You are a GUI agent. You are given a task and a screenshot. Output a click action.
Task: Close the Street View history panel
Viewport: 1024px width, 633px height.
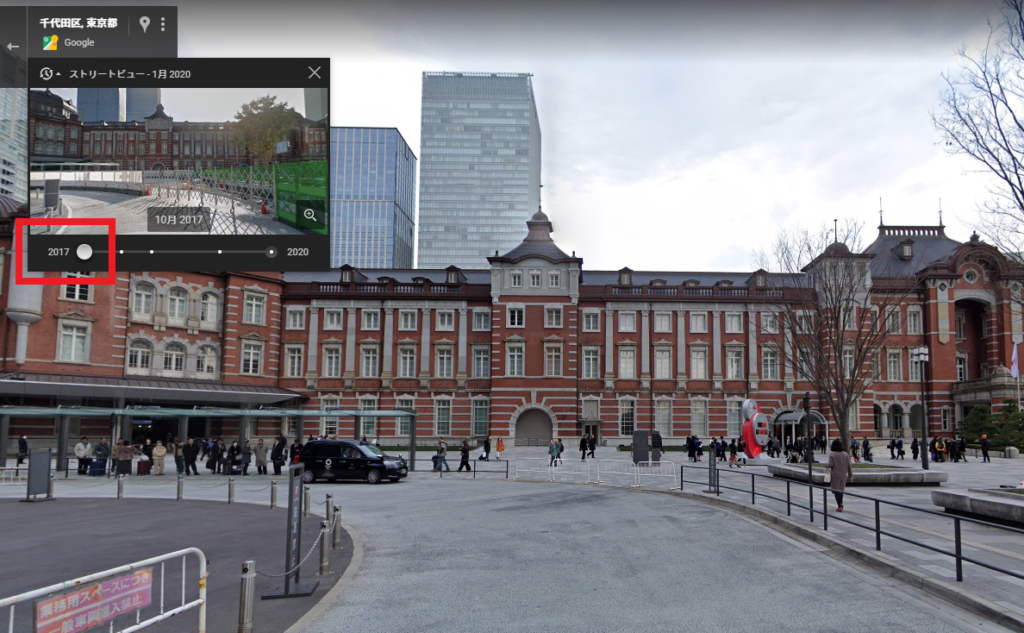314,72
